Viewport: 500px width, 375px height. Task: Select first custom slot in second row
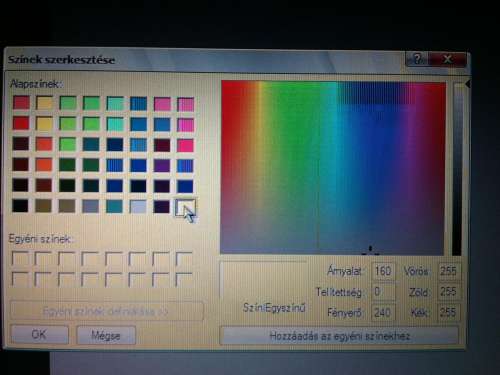coord(20,279)
